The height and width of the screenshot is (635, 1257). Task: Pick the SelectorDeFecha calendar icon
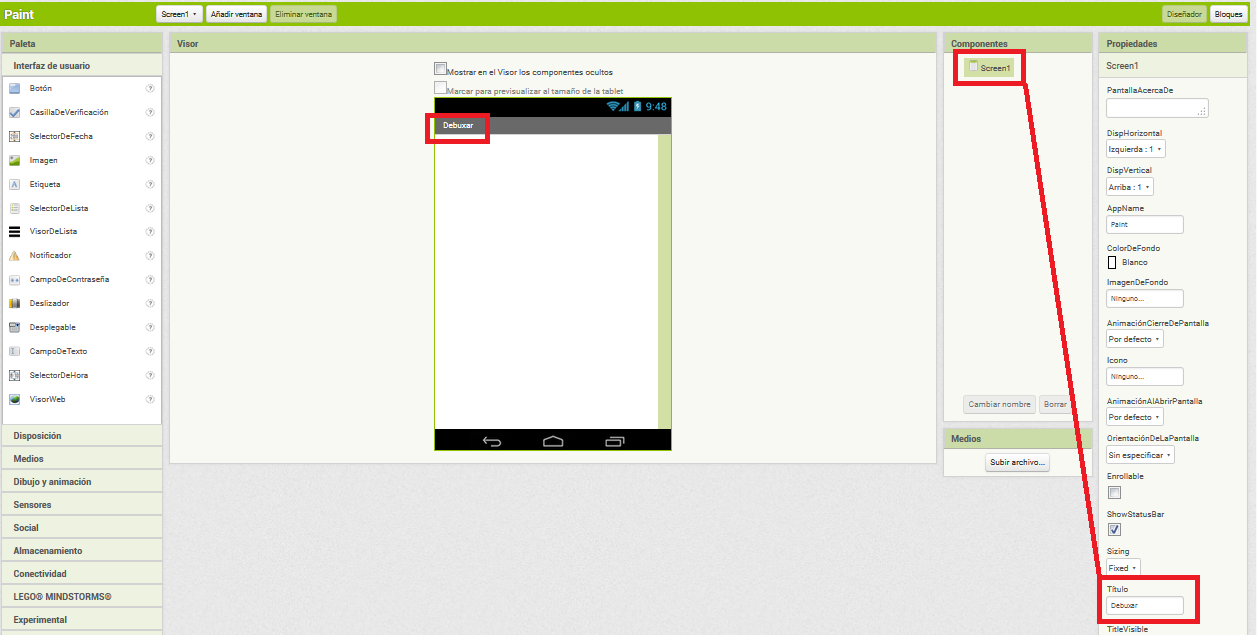point(15,137)
